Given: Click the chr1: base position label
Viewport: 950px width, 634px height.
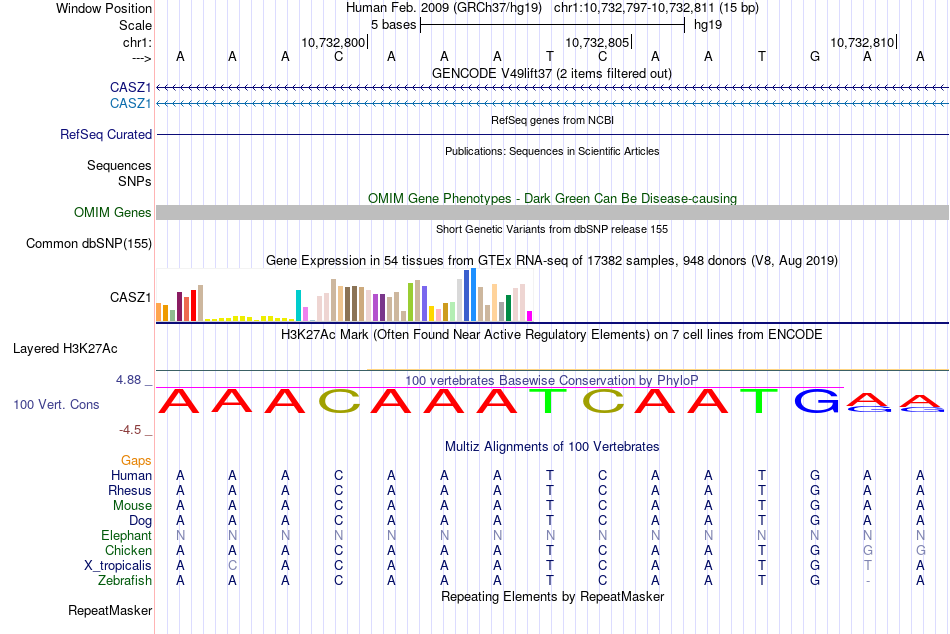Looking at the screenshot, I should tap(137, 42).
